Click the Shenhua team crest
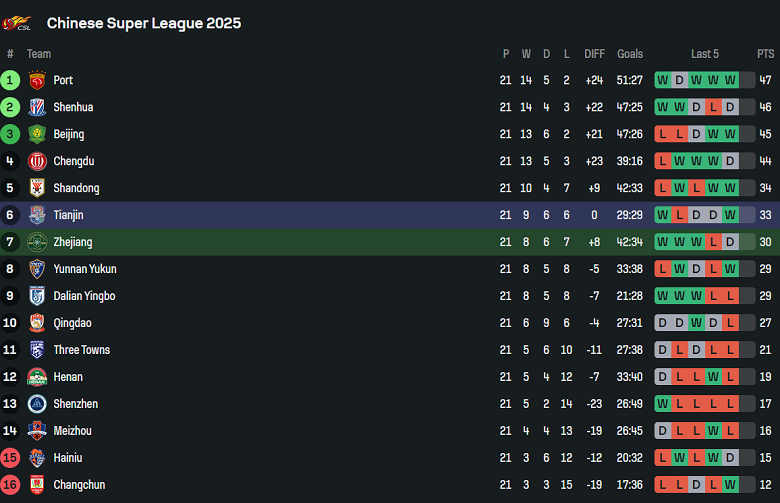The width and height of the screenshot is (780, 503). [x=37, y=108]
